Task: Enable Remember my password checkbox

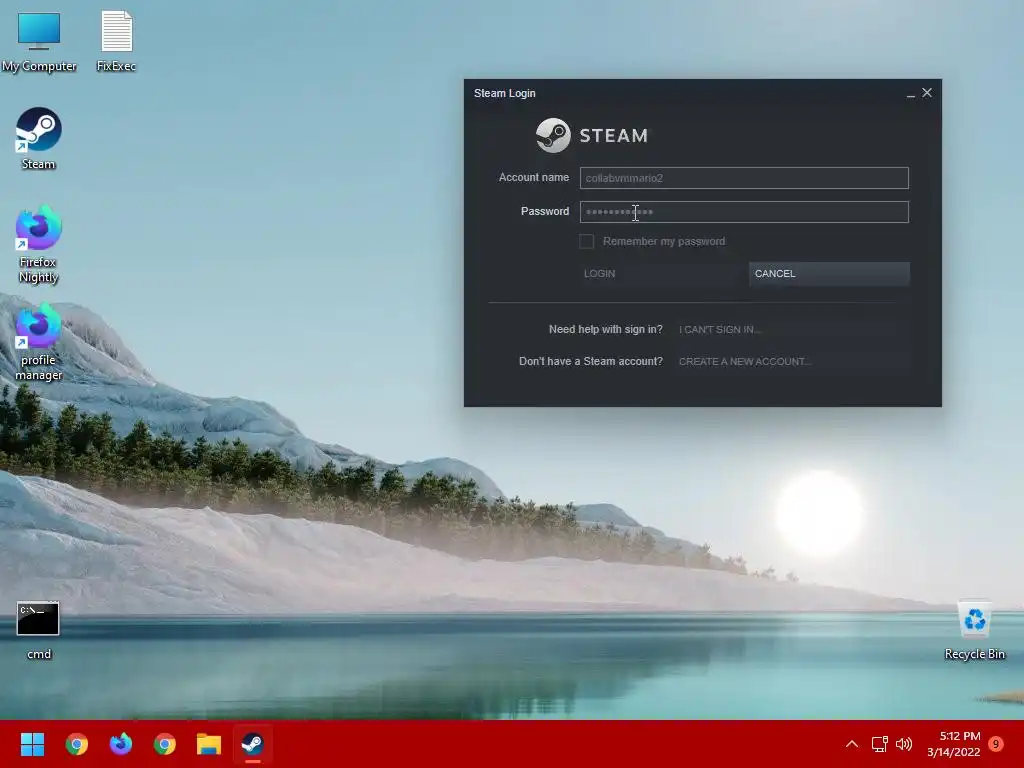Action: 586,242
